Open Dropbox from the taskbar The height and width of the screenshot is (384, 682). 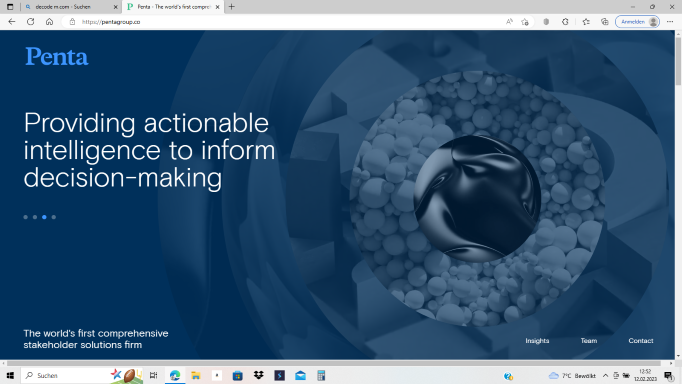pyautogui.click(x=258, y=375)
